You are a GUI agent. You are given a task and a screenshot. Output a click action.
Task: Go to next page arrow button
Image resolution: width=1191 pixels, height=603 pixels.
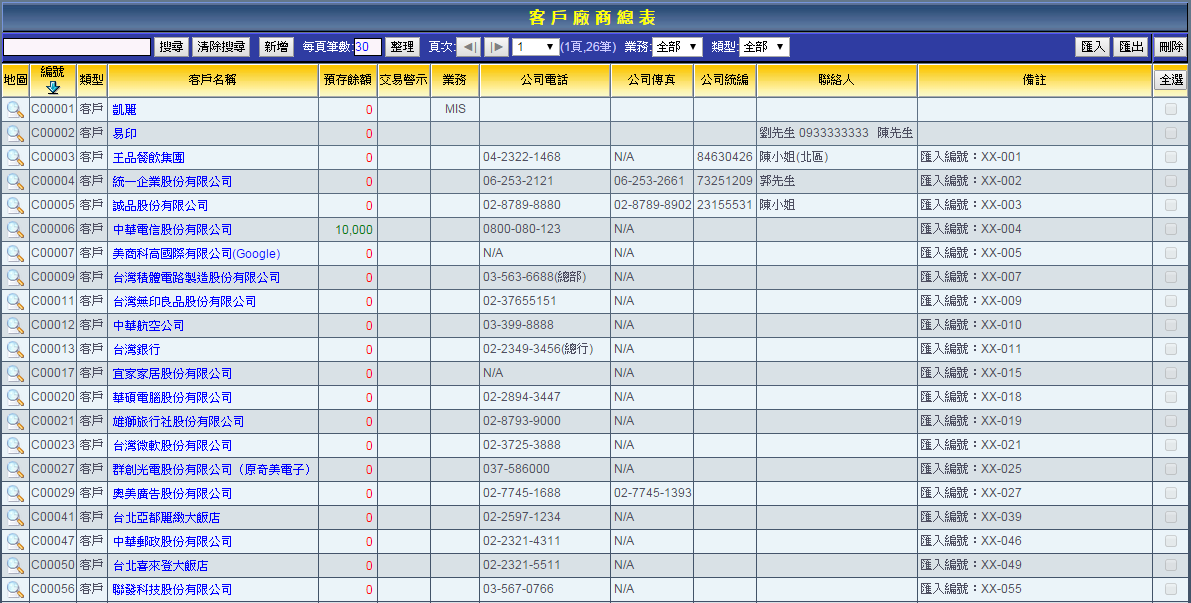(x=496, y=47)
